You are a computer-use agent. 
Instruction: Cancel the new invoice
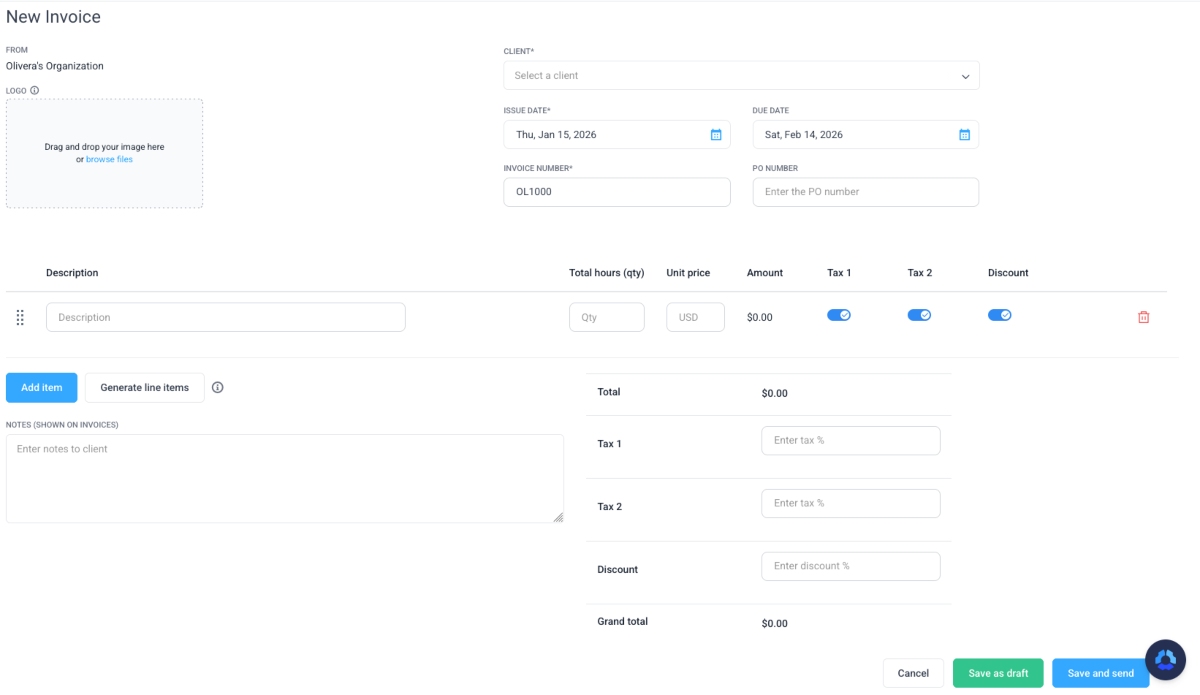912,673
